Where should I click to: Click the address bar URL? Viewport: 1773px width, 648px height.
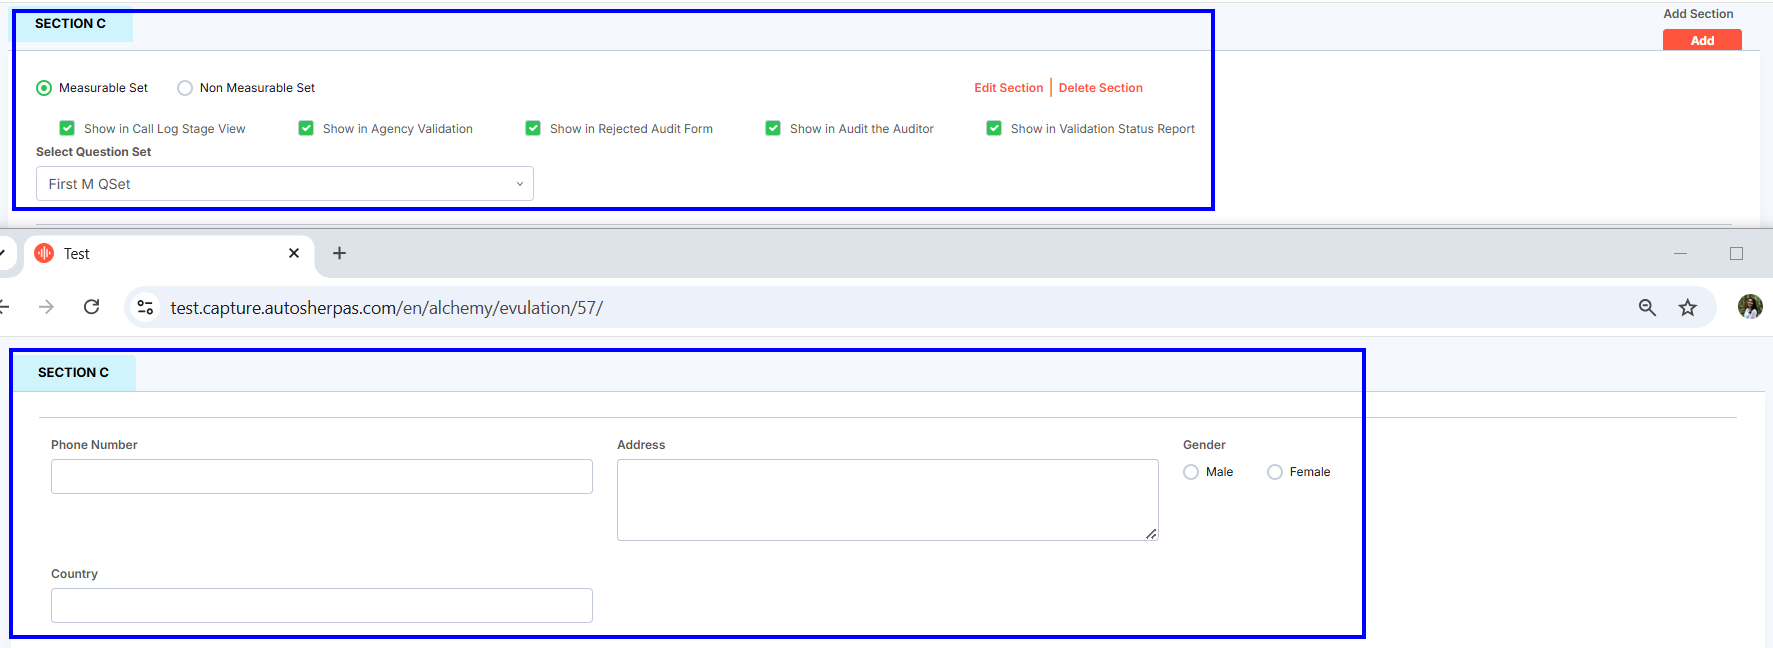coord(387,308)
